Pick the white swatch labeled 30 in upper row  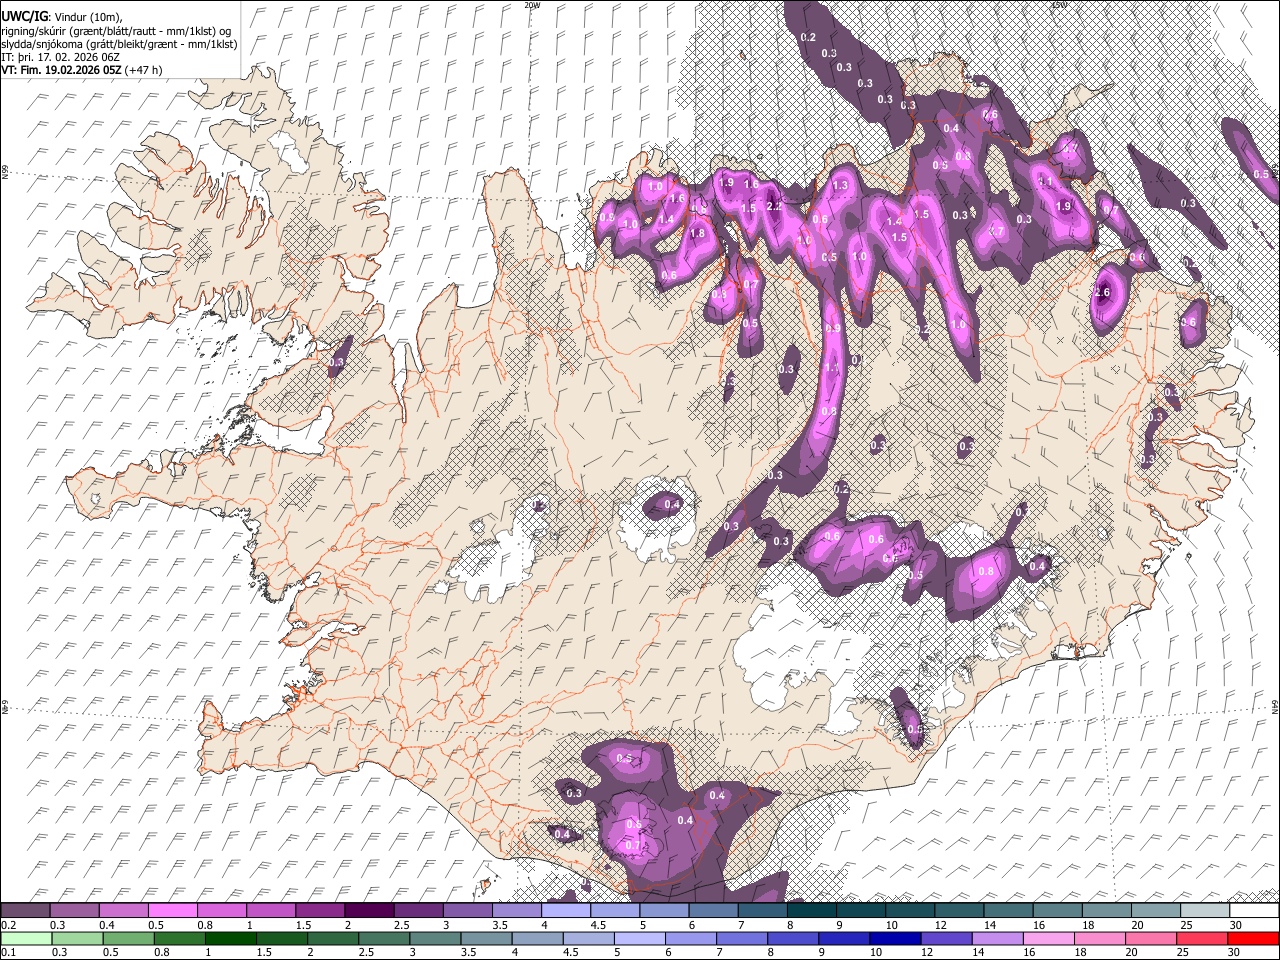click(1253, 910)
